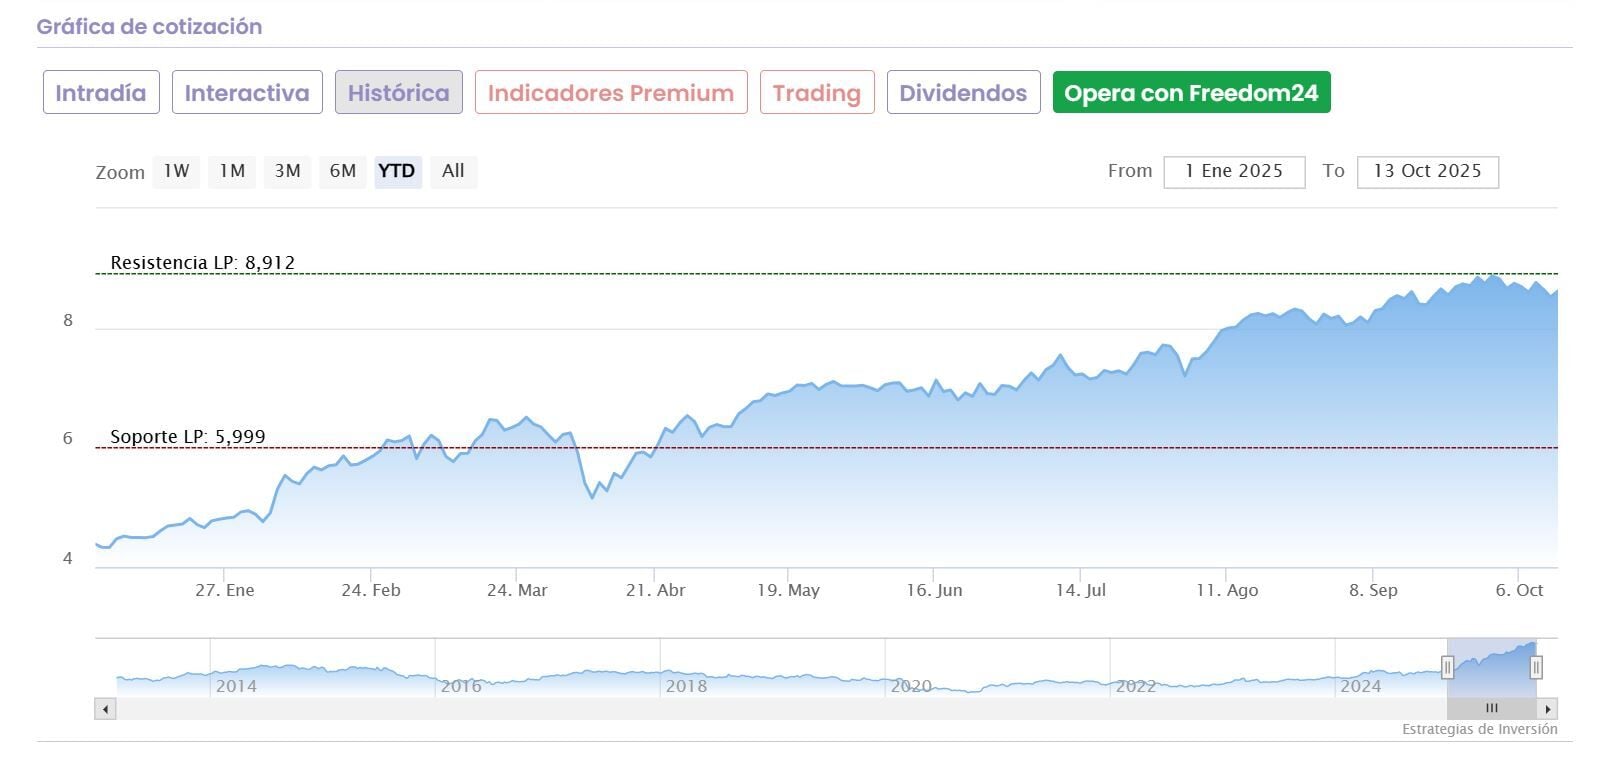
Task: Show All historical data range
Action: [453, 171]
